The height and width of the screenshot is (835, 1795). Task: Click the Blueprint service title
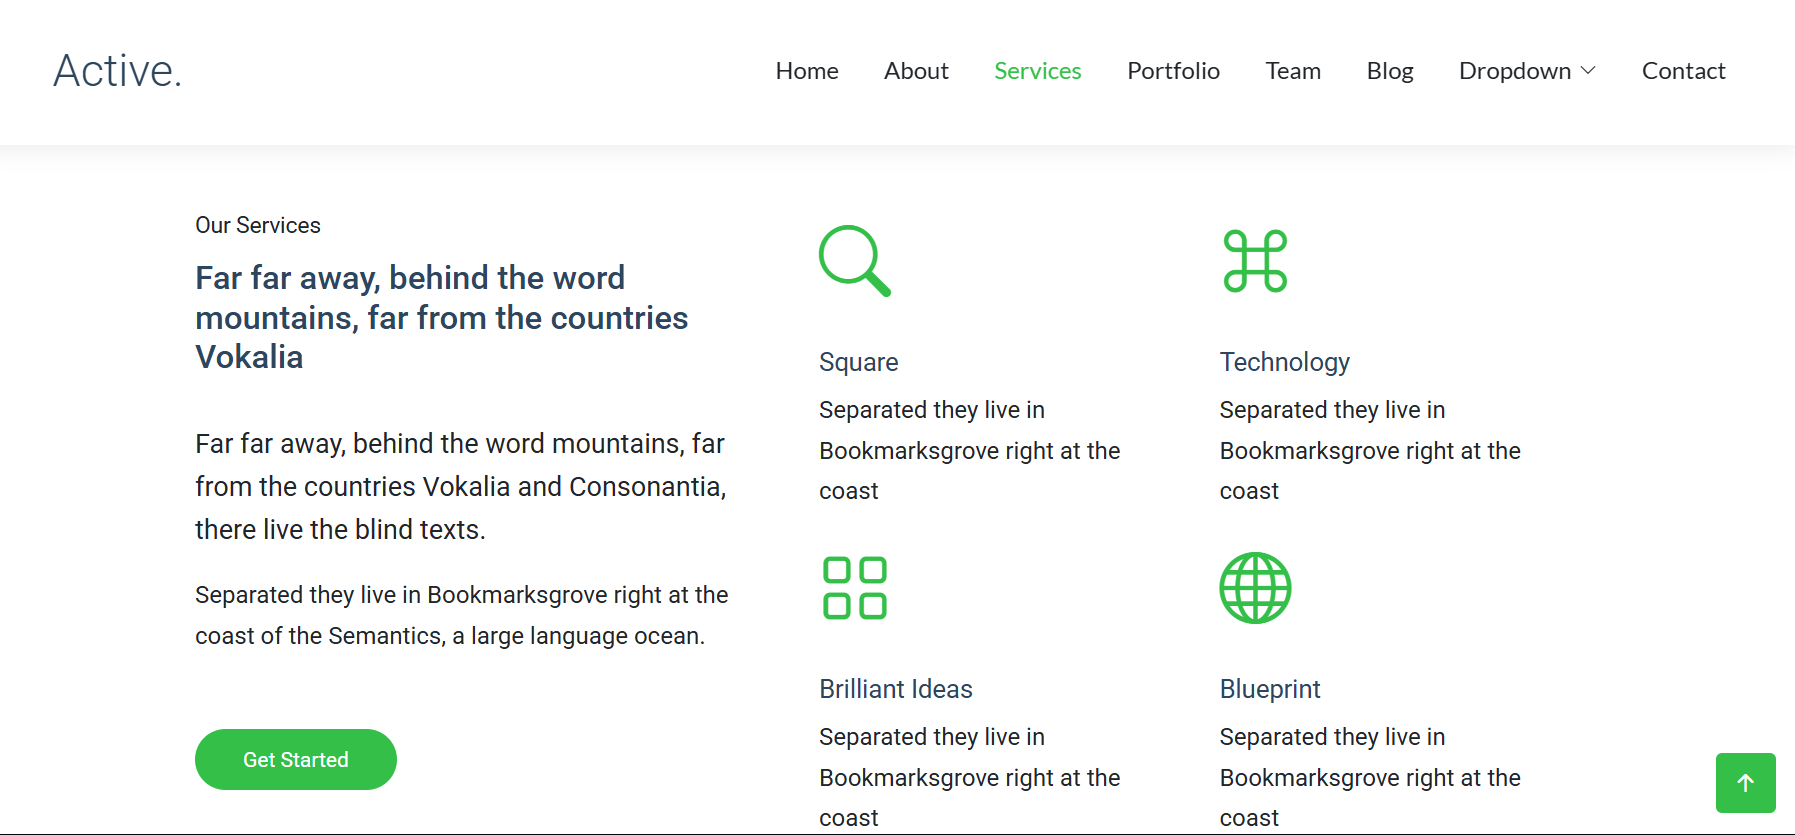(1269, 689)
